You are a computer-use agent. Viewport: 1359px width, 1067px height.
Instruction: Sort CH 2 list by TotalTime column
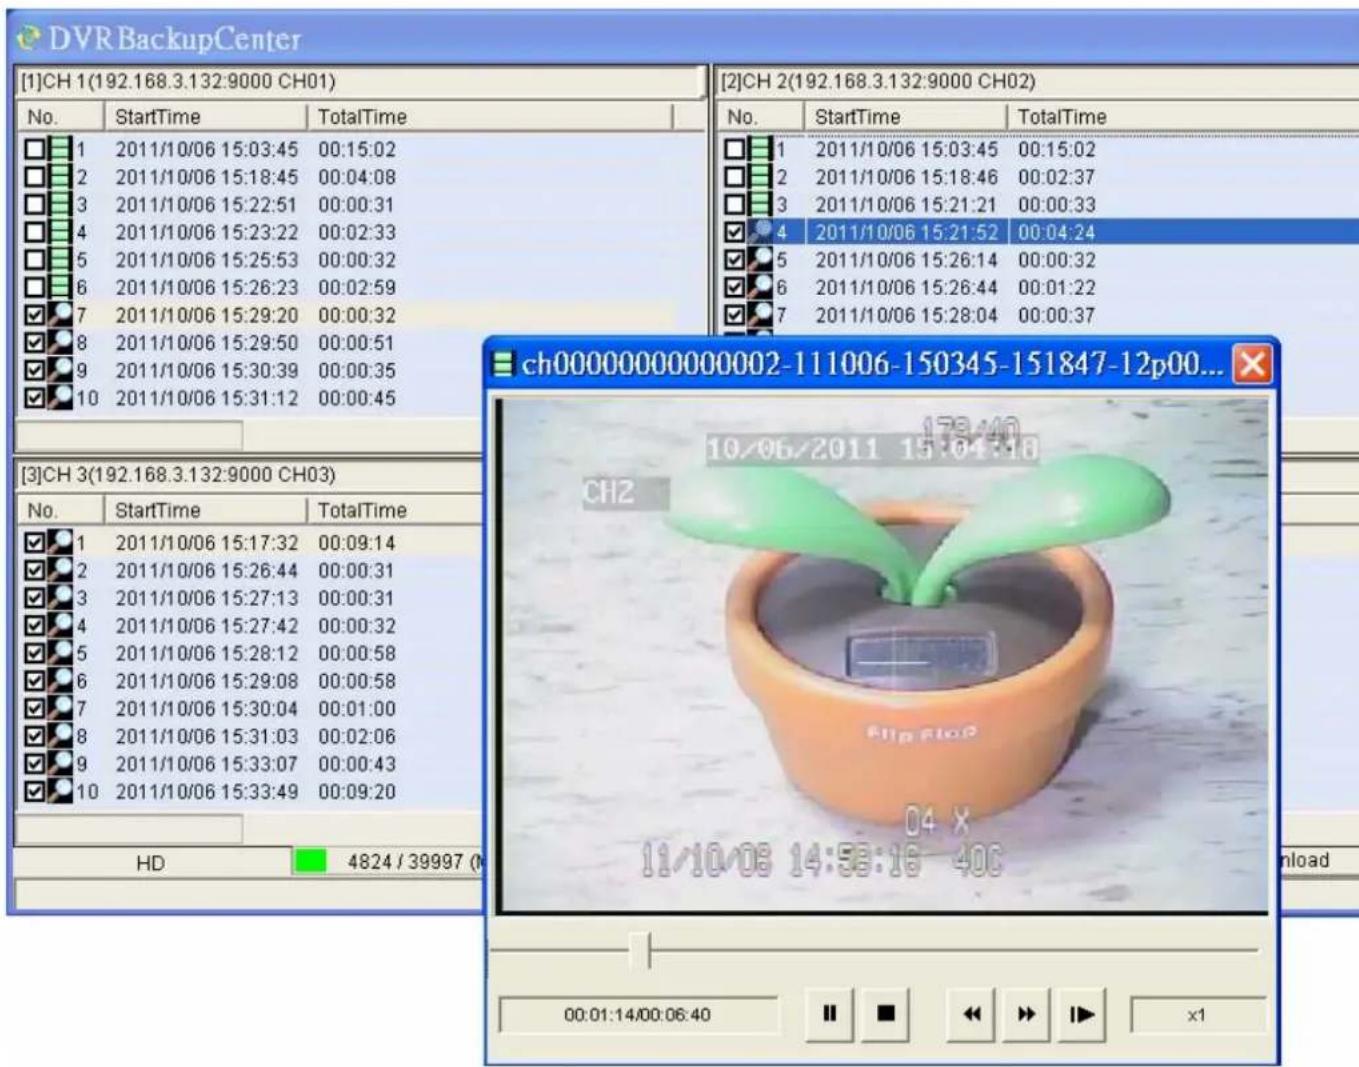pos(1183,117)
